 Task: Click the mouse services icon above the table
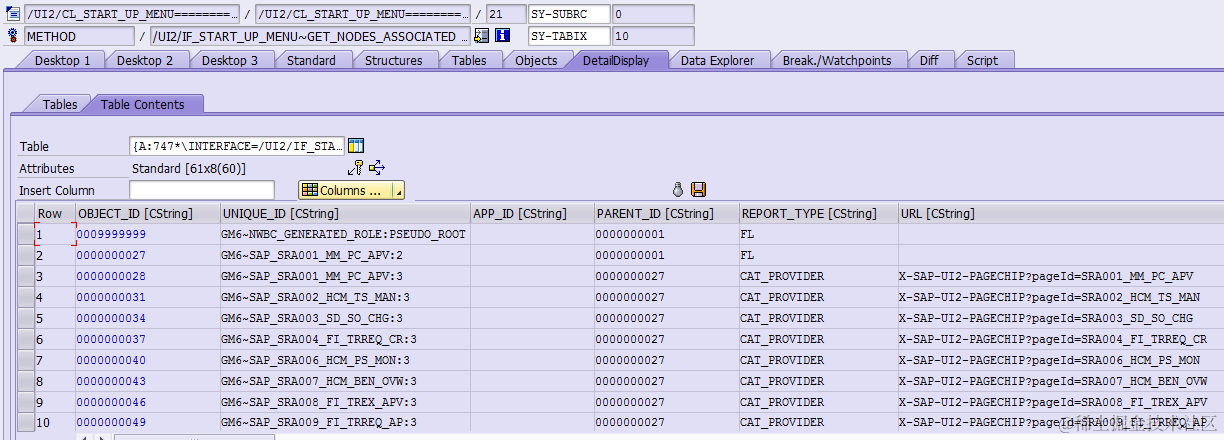[x=677, y=190]
